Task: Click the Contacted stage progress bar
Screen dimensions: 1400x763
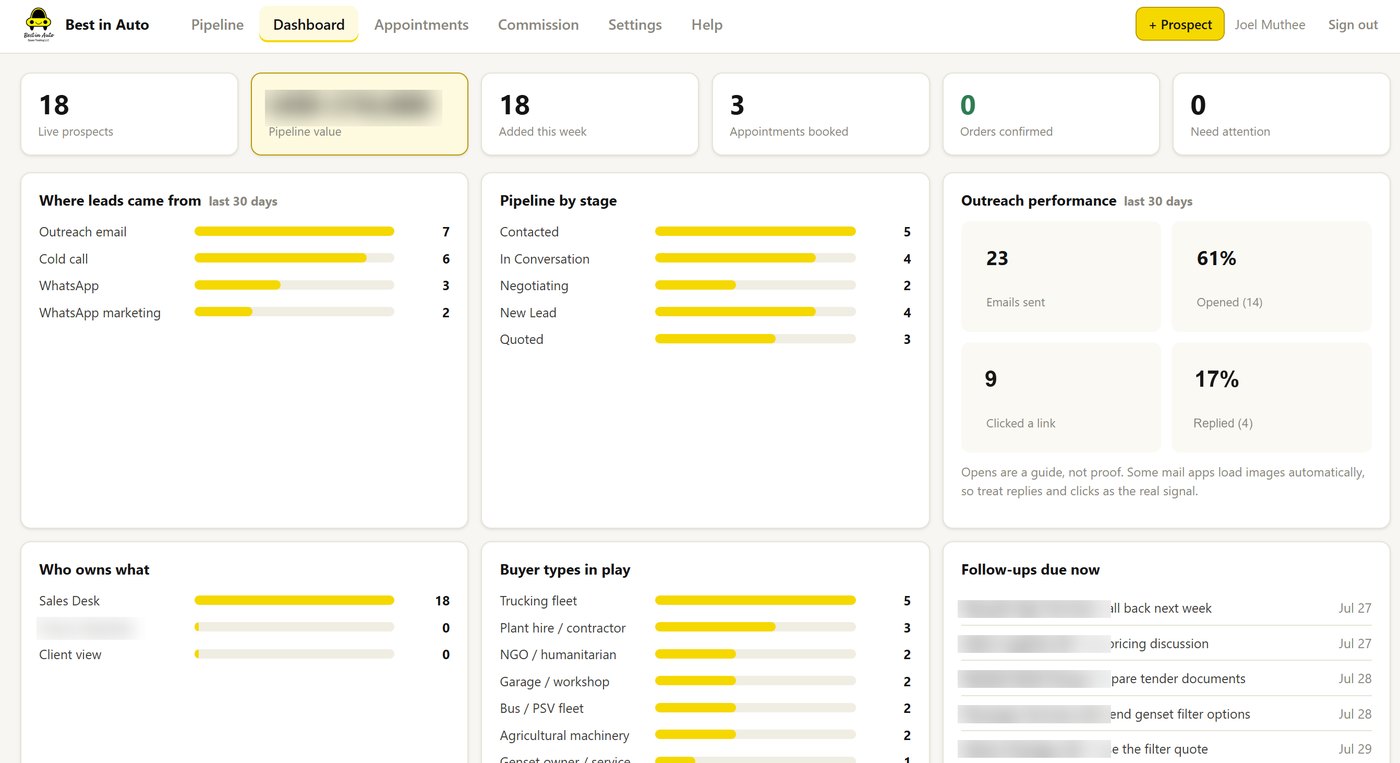Action: point(755,232)
